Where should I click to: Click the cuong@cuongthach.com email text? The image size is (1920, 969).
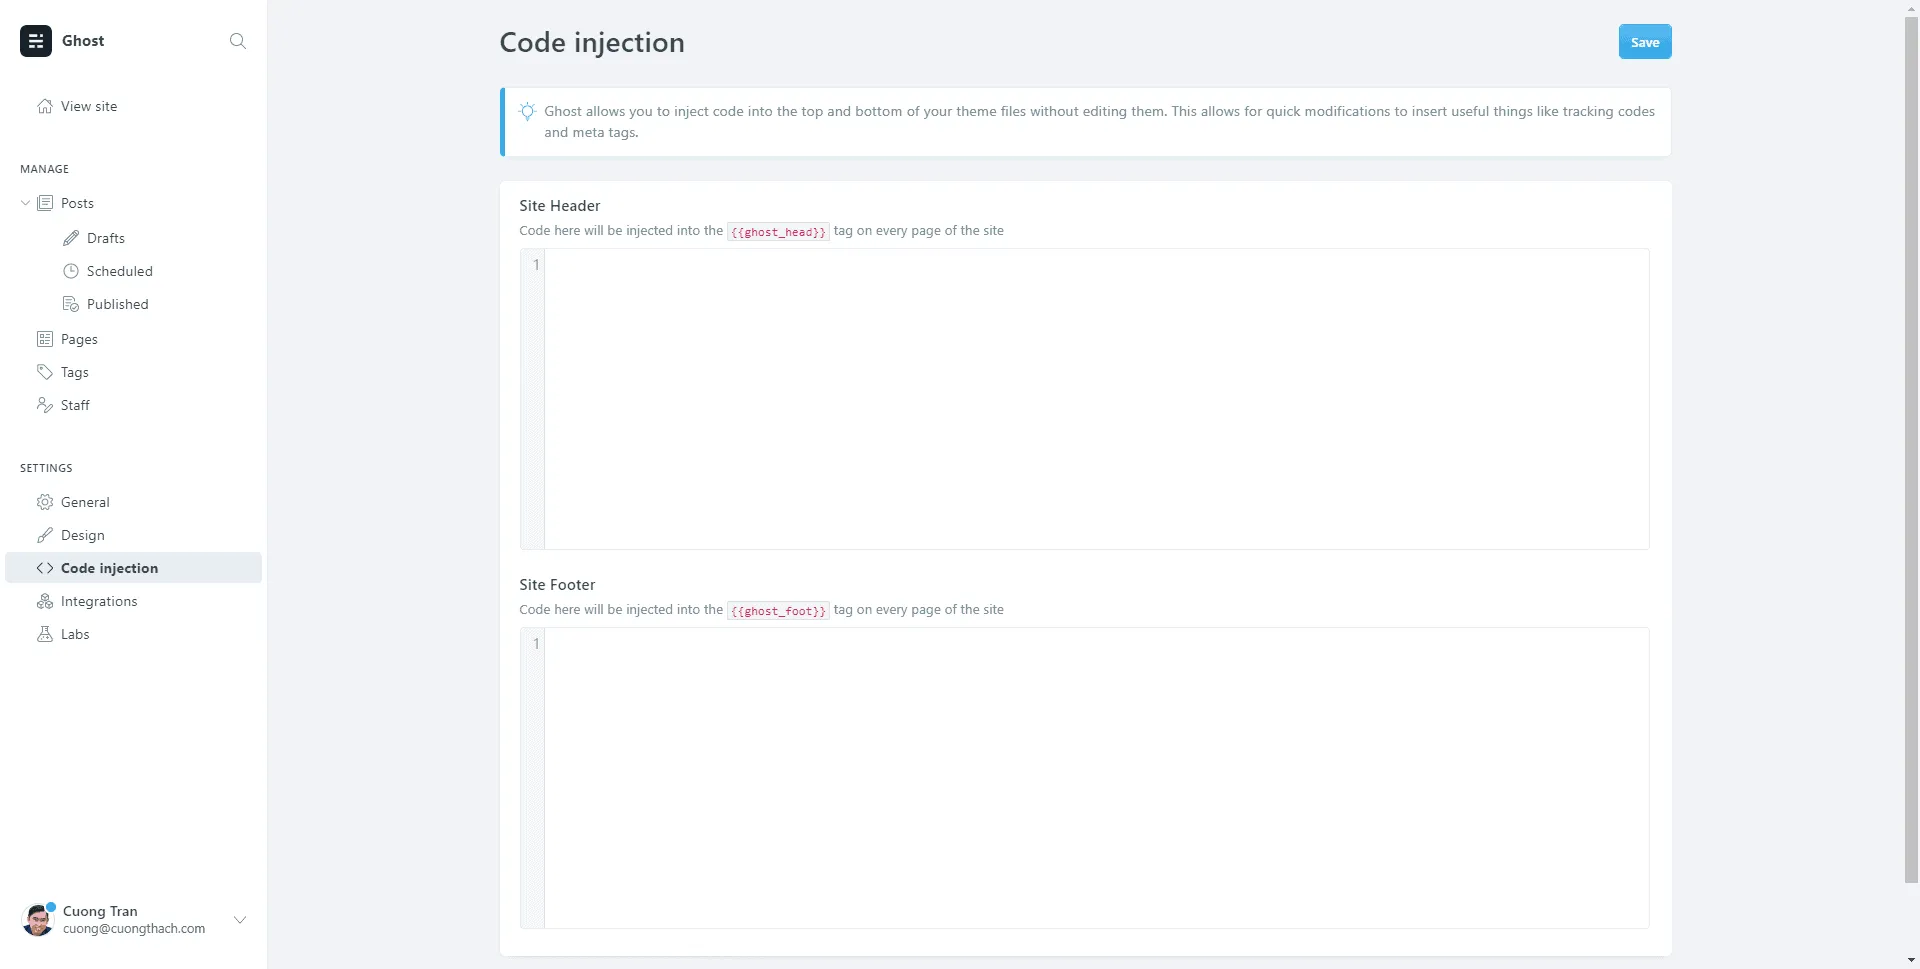(134, 929)
